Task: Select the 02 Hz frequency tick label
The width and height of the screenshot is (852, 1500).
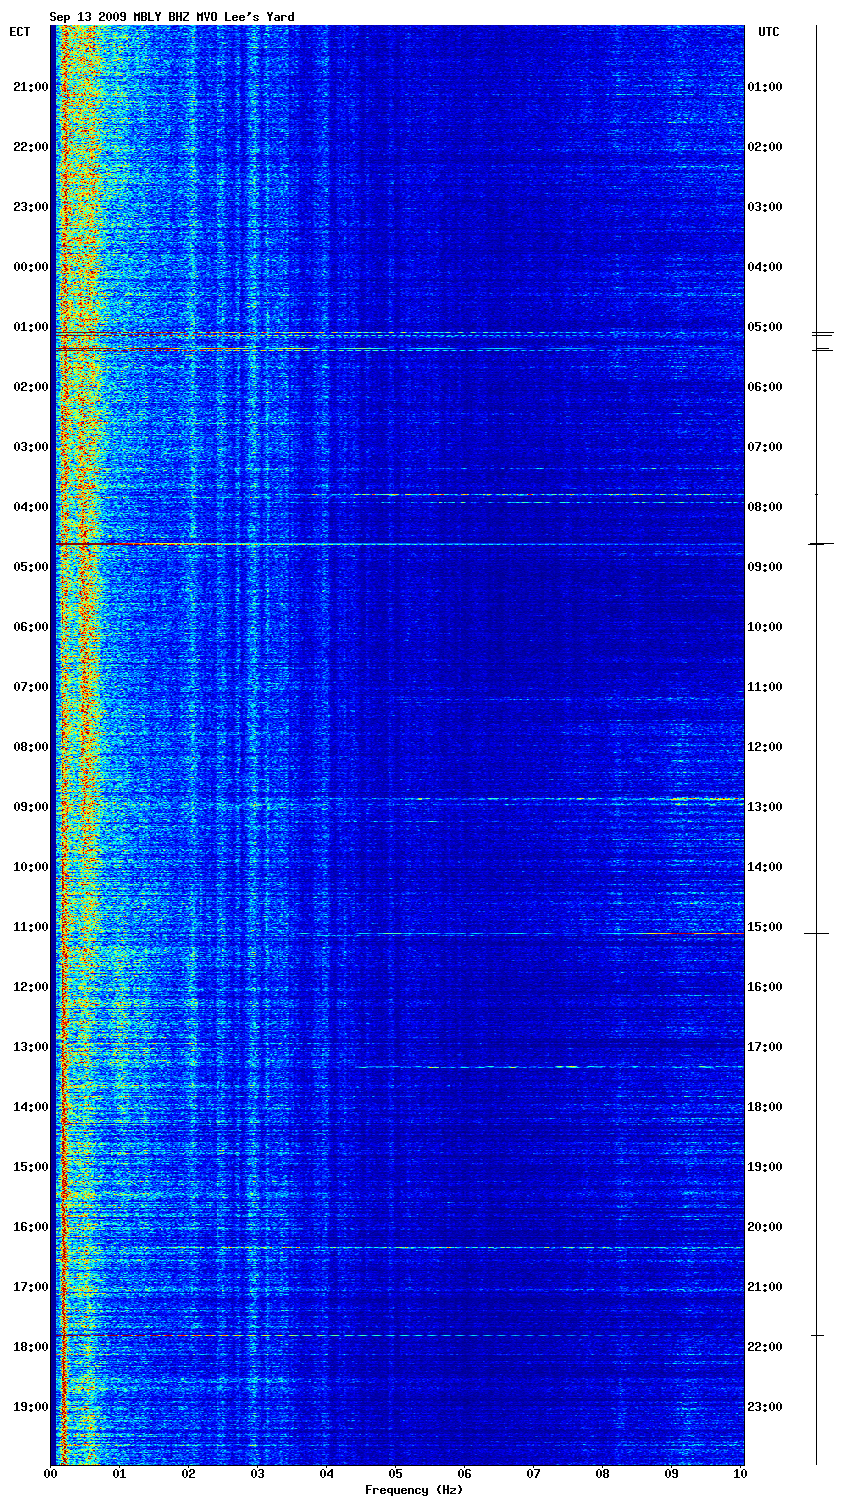Action: point(189,1474)
